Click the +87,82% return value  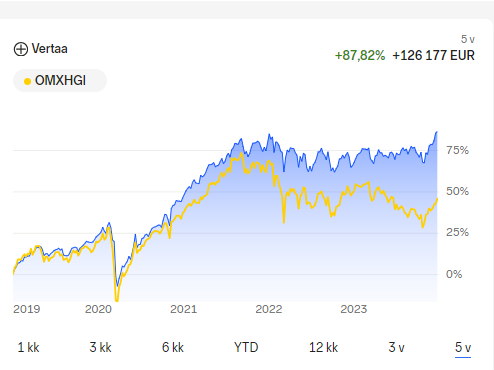click(x=360, y=56)
